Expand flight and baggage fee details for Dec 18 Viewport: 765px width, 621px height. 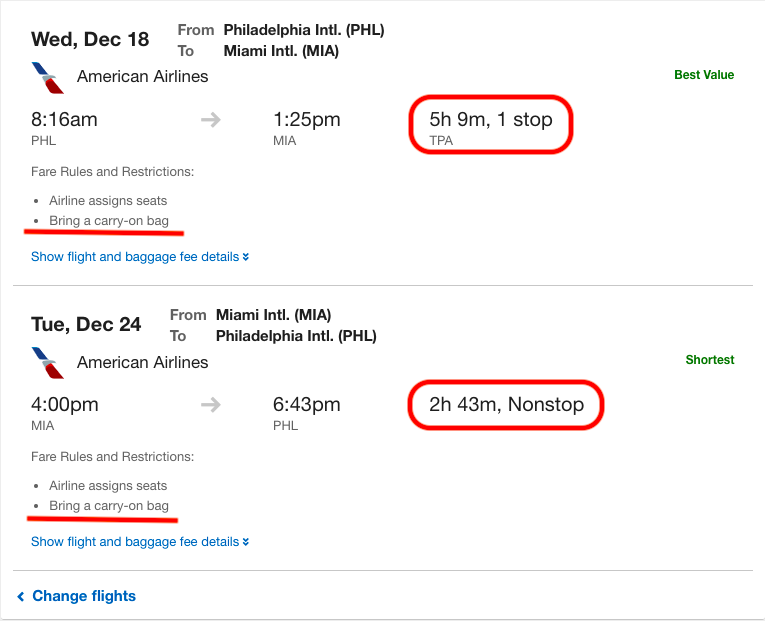(x=140, y=257)
